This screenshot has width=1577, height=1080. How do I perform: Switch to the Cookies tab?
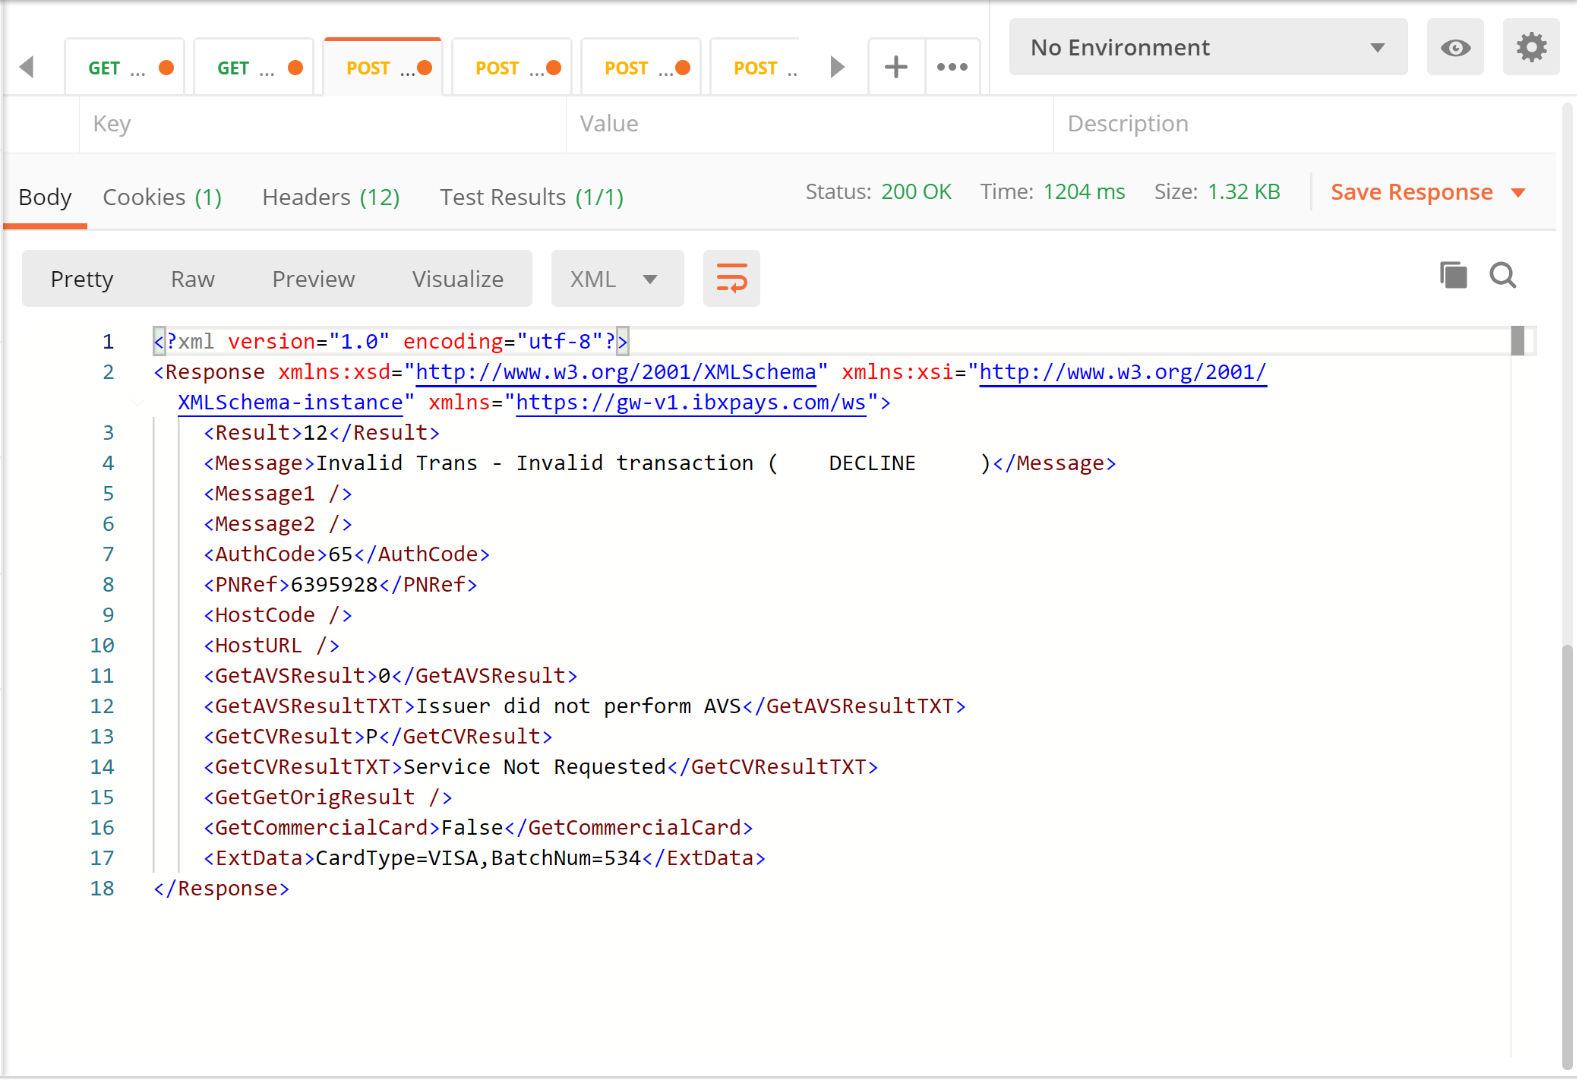[162, 197]
